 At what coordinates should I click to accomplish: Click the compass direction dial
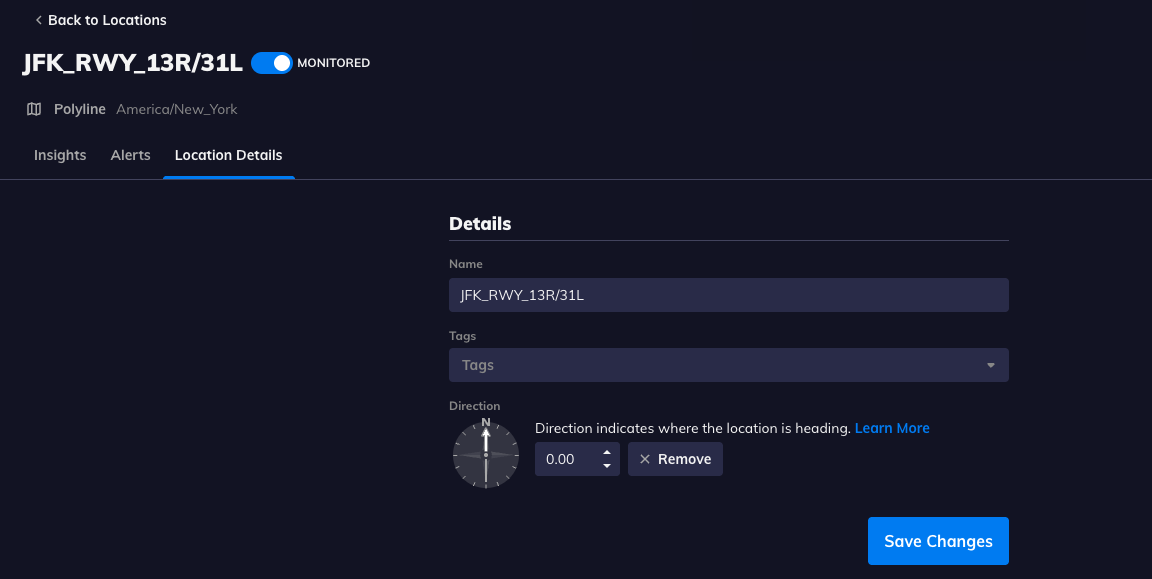tap(486, 454)
